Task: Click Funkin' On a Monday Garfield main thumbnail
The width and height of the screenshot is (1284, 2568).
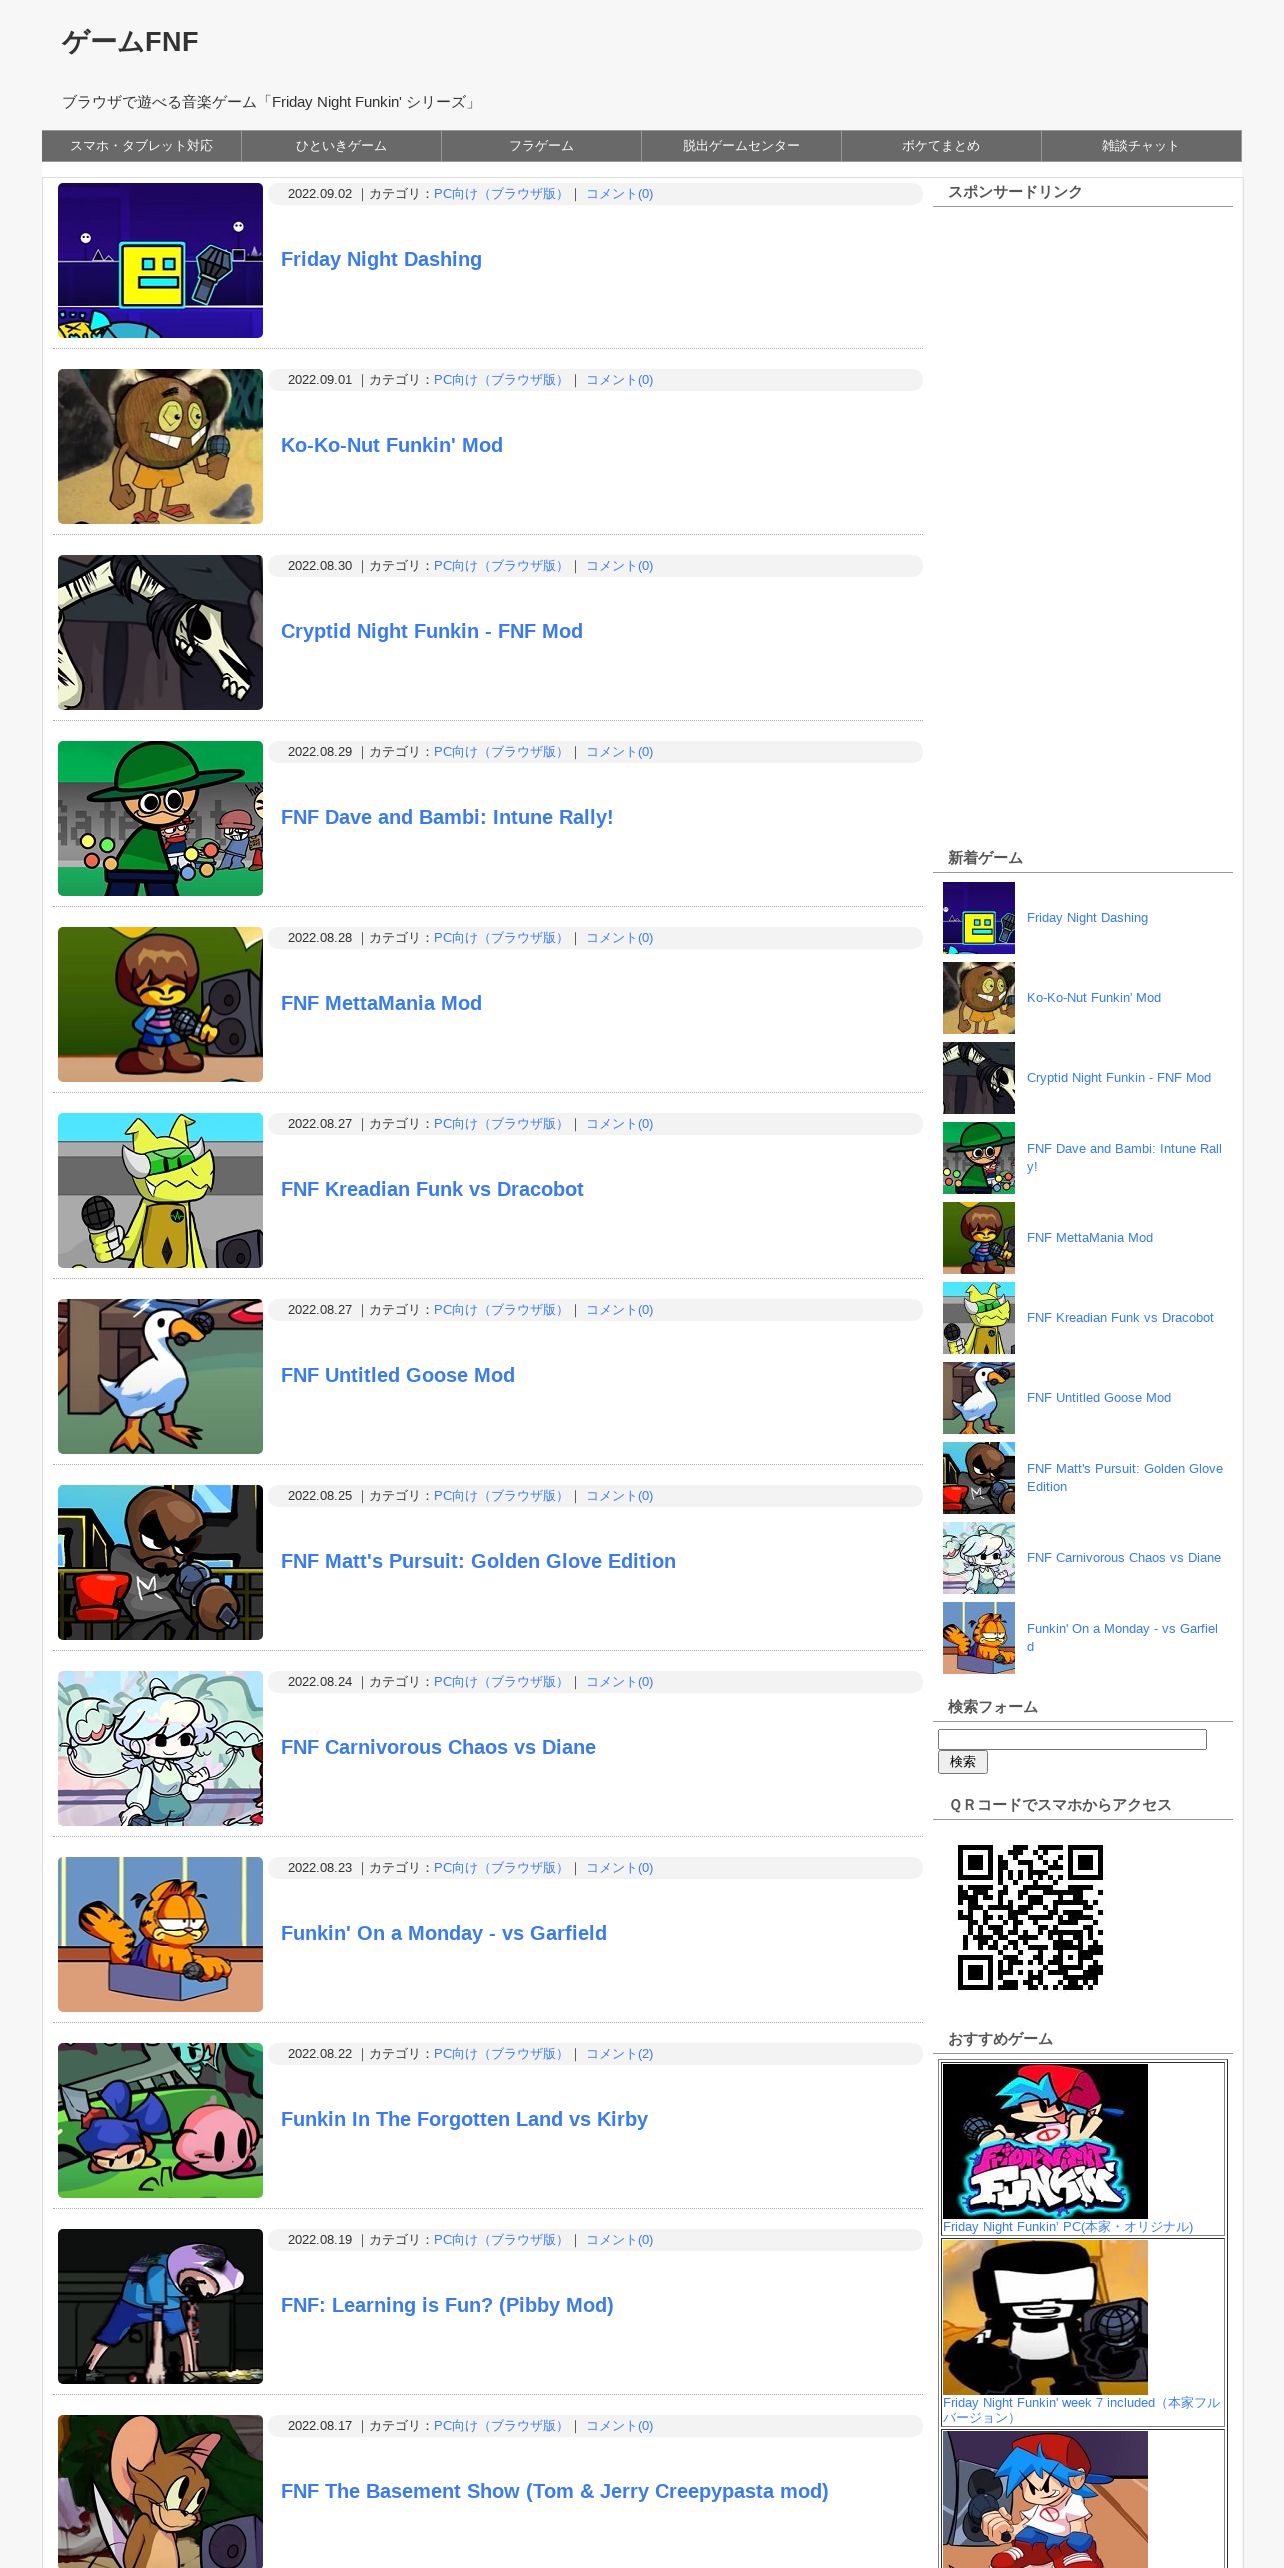Action: pyautogui.click(x=160, y=1934)
